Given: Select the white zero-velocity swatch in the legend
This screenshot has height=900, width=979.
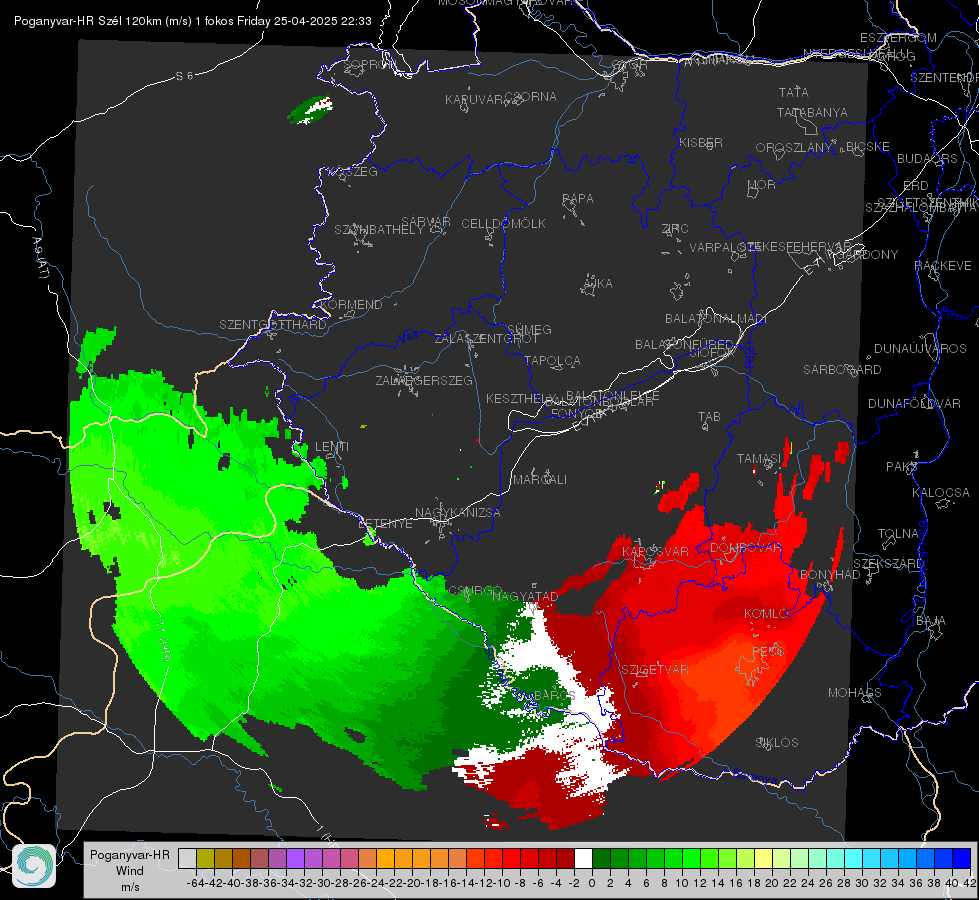Looking at the screenshot, I should click(583, 858).
